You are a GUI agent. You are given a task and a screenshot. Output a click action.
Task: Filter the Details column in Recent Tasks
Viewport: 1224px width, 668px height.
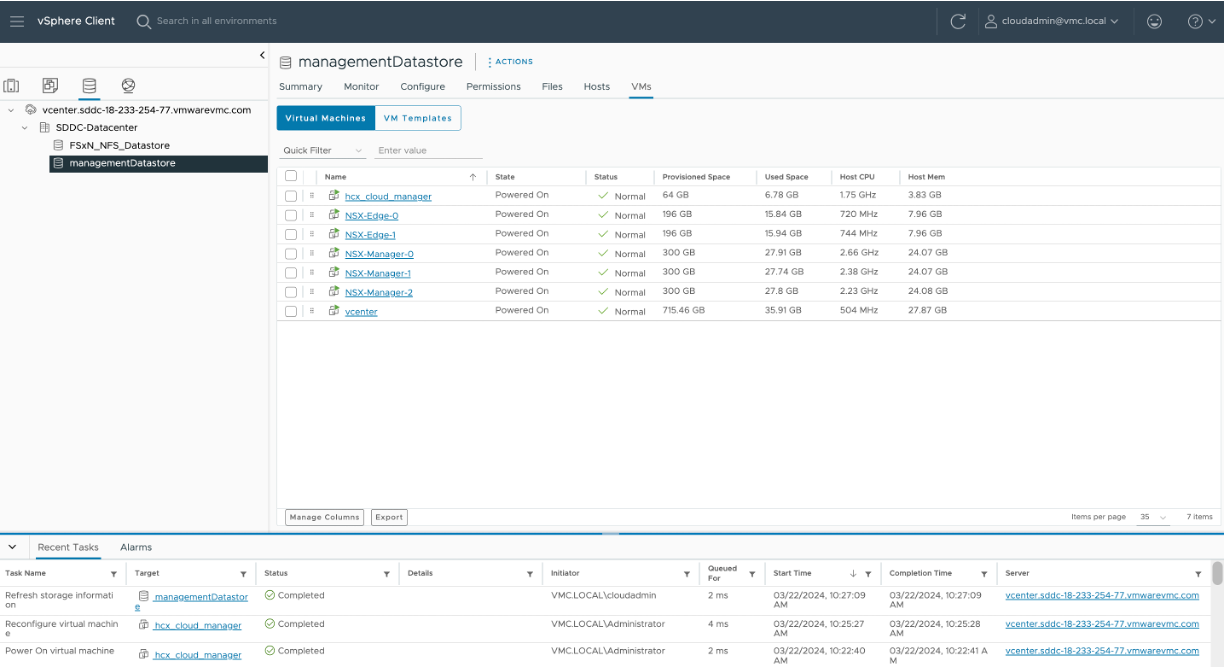pyautogui.click(x=530, y=574)
